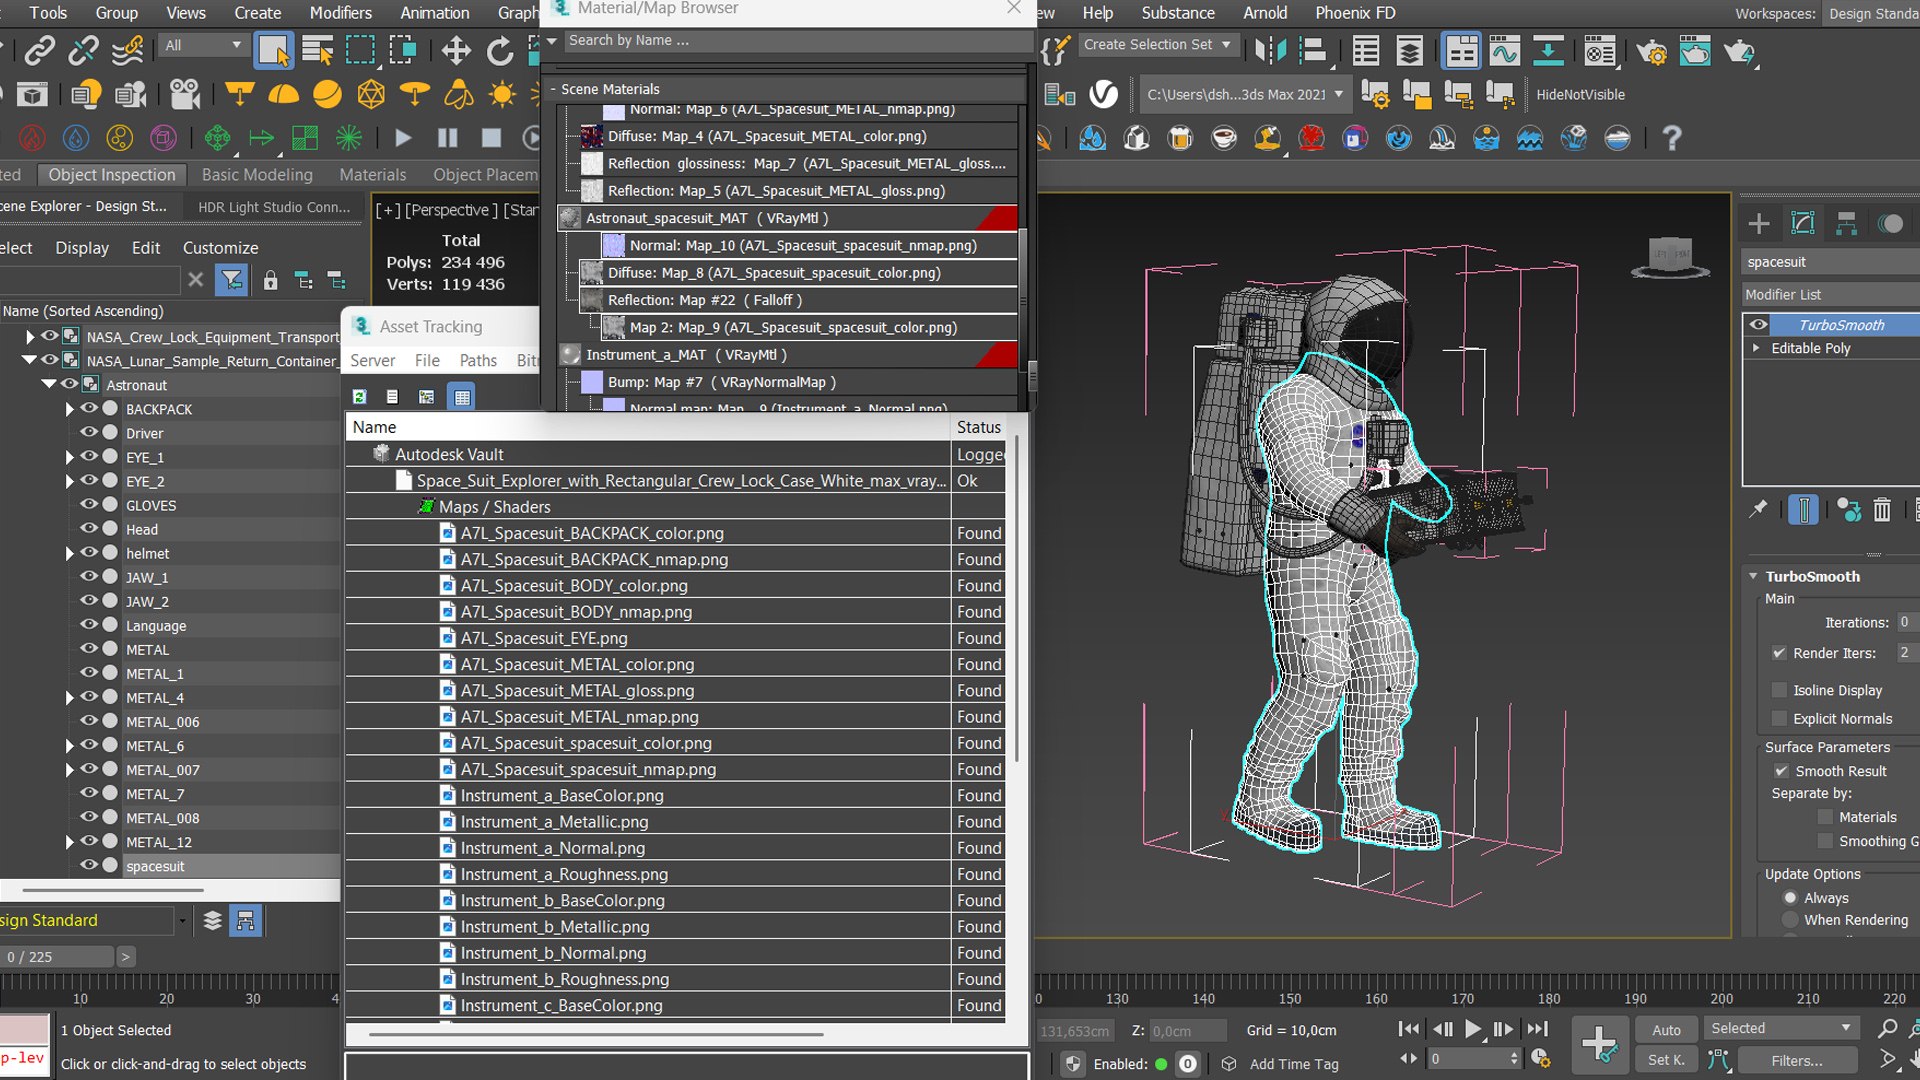Screen dimensions: 1920x1080
Task: Refresh the Asset Tracking list
Action: click(360, 397)
